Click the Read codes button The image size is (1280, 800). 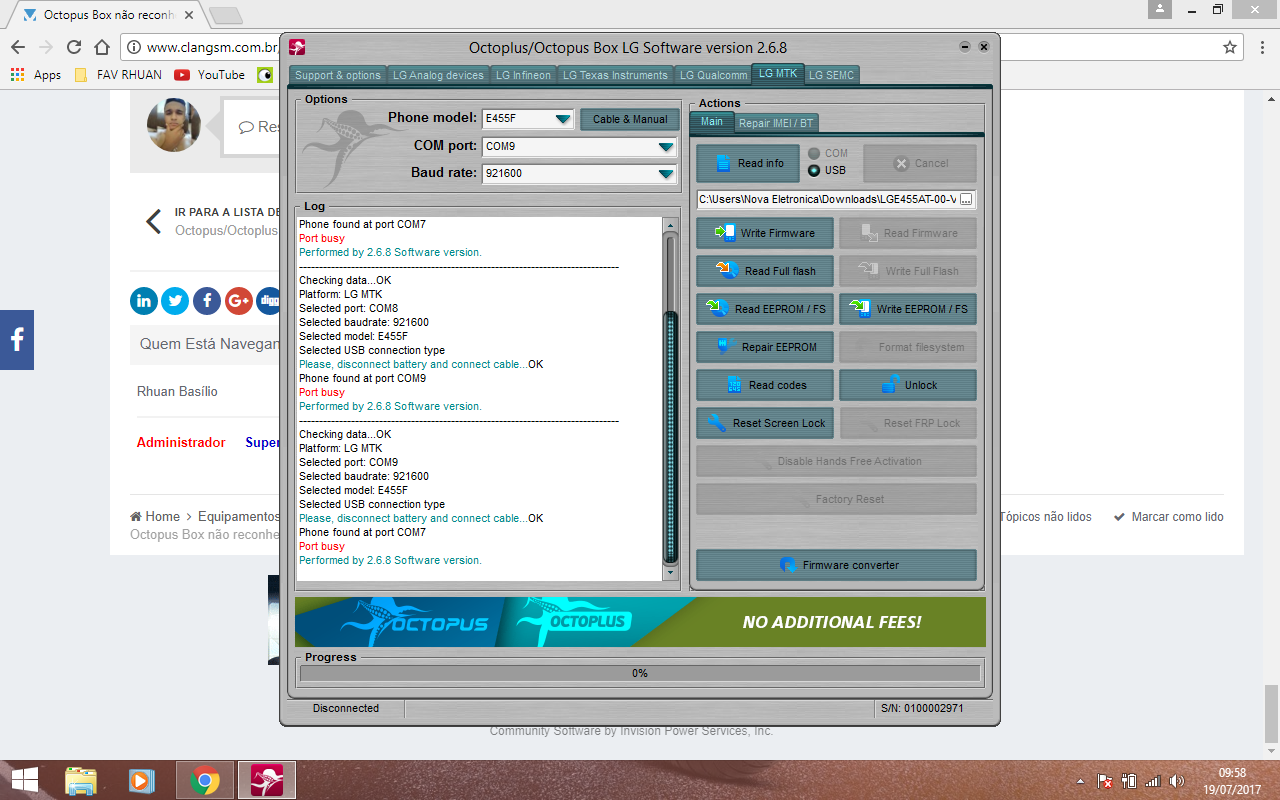coord(765,385)
